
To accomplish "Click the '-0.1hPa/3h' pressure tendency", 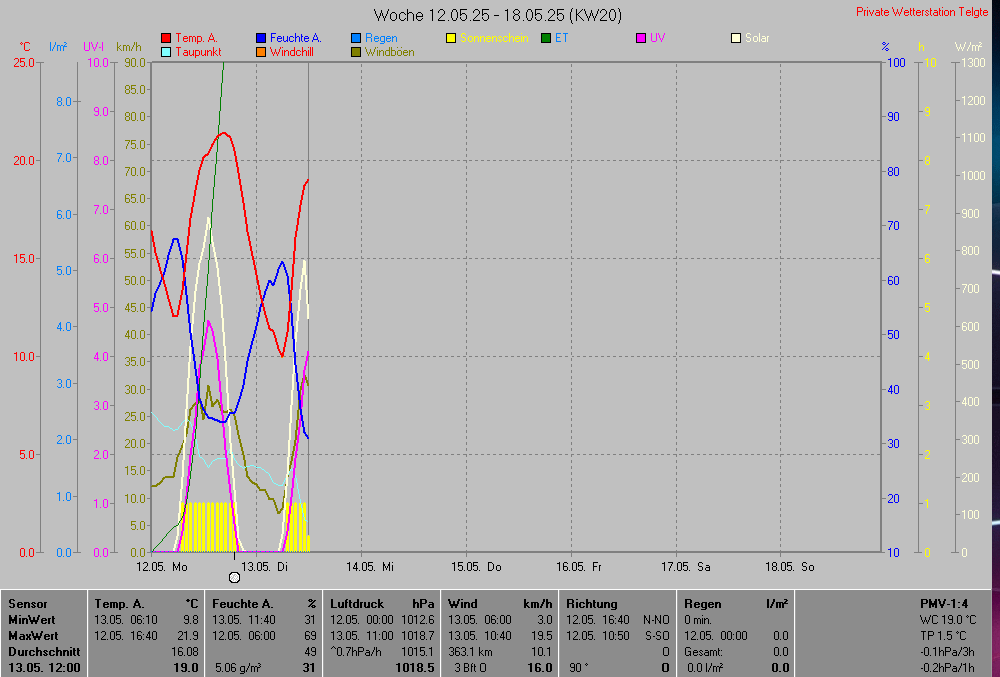I will pos(947,652).
